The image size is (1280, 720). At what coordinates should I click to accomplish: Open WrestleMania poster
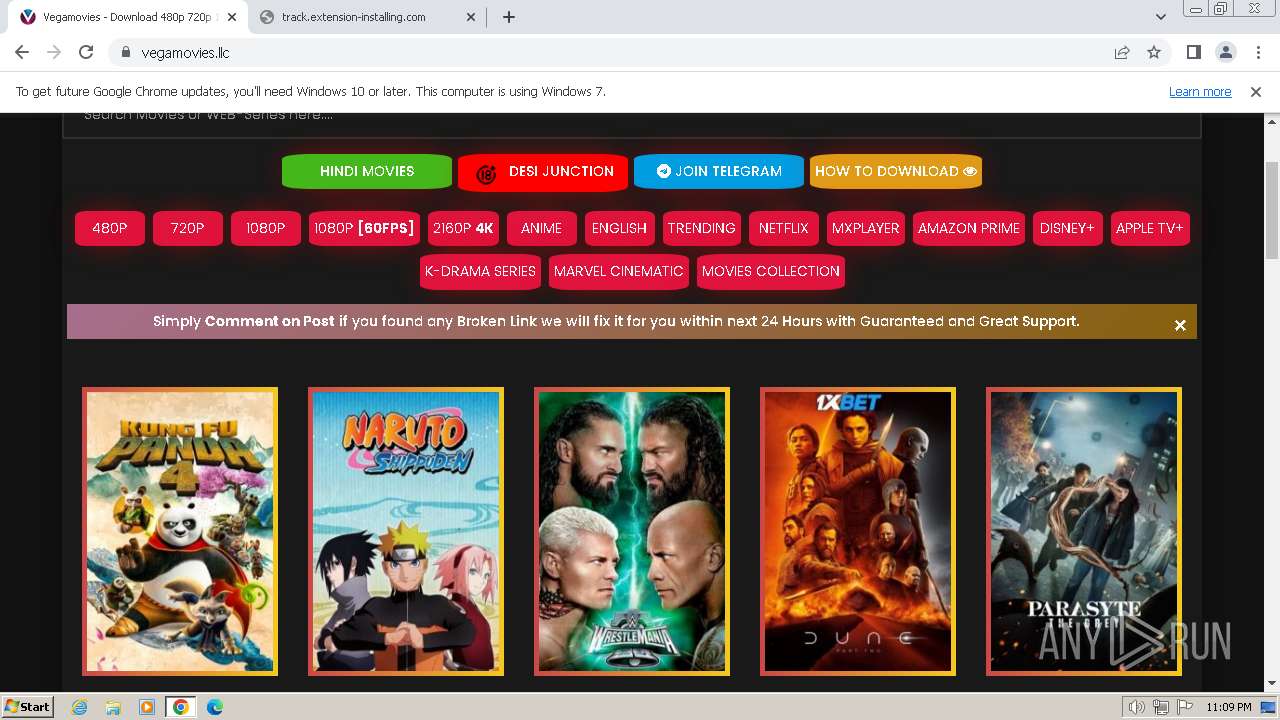tap(632, 531)
